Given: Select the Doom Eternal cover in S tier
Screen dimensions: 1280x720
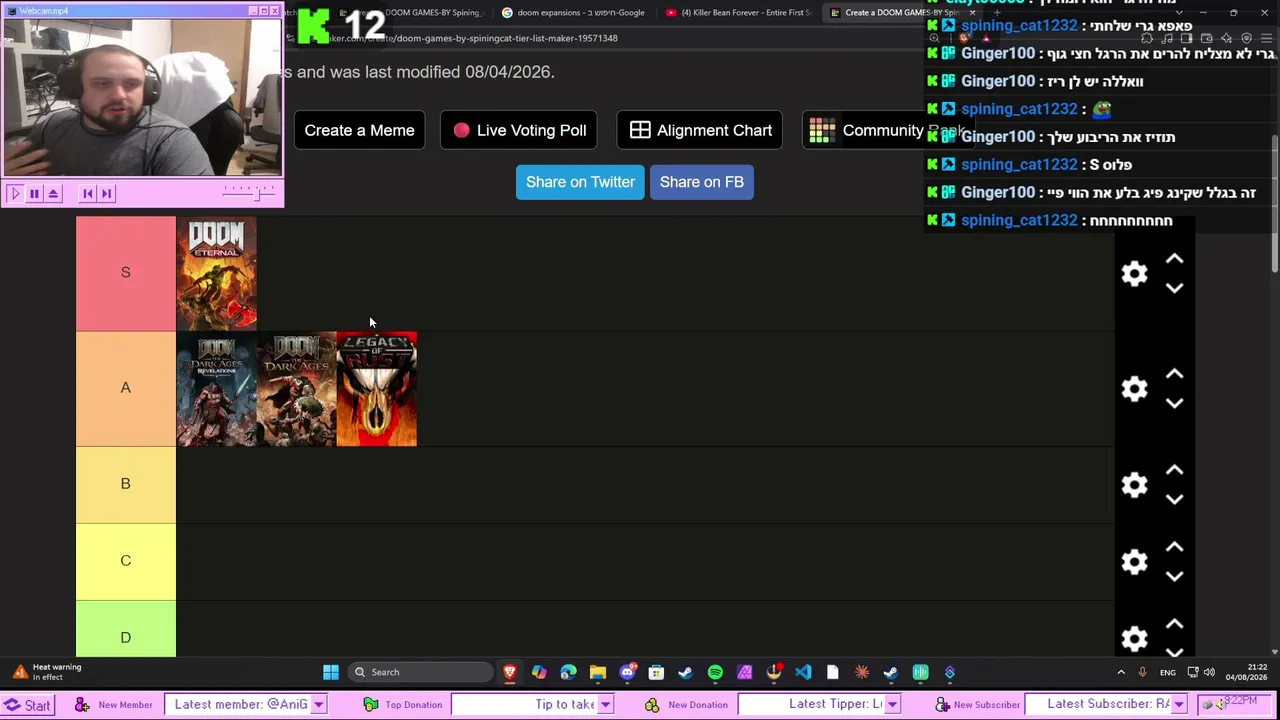Looking at the screenshot, I should point(216,273).
